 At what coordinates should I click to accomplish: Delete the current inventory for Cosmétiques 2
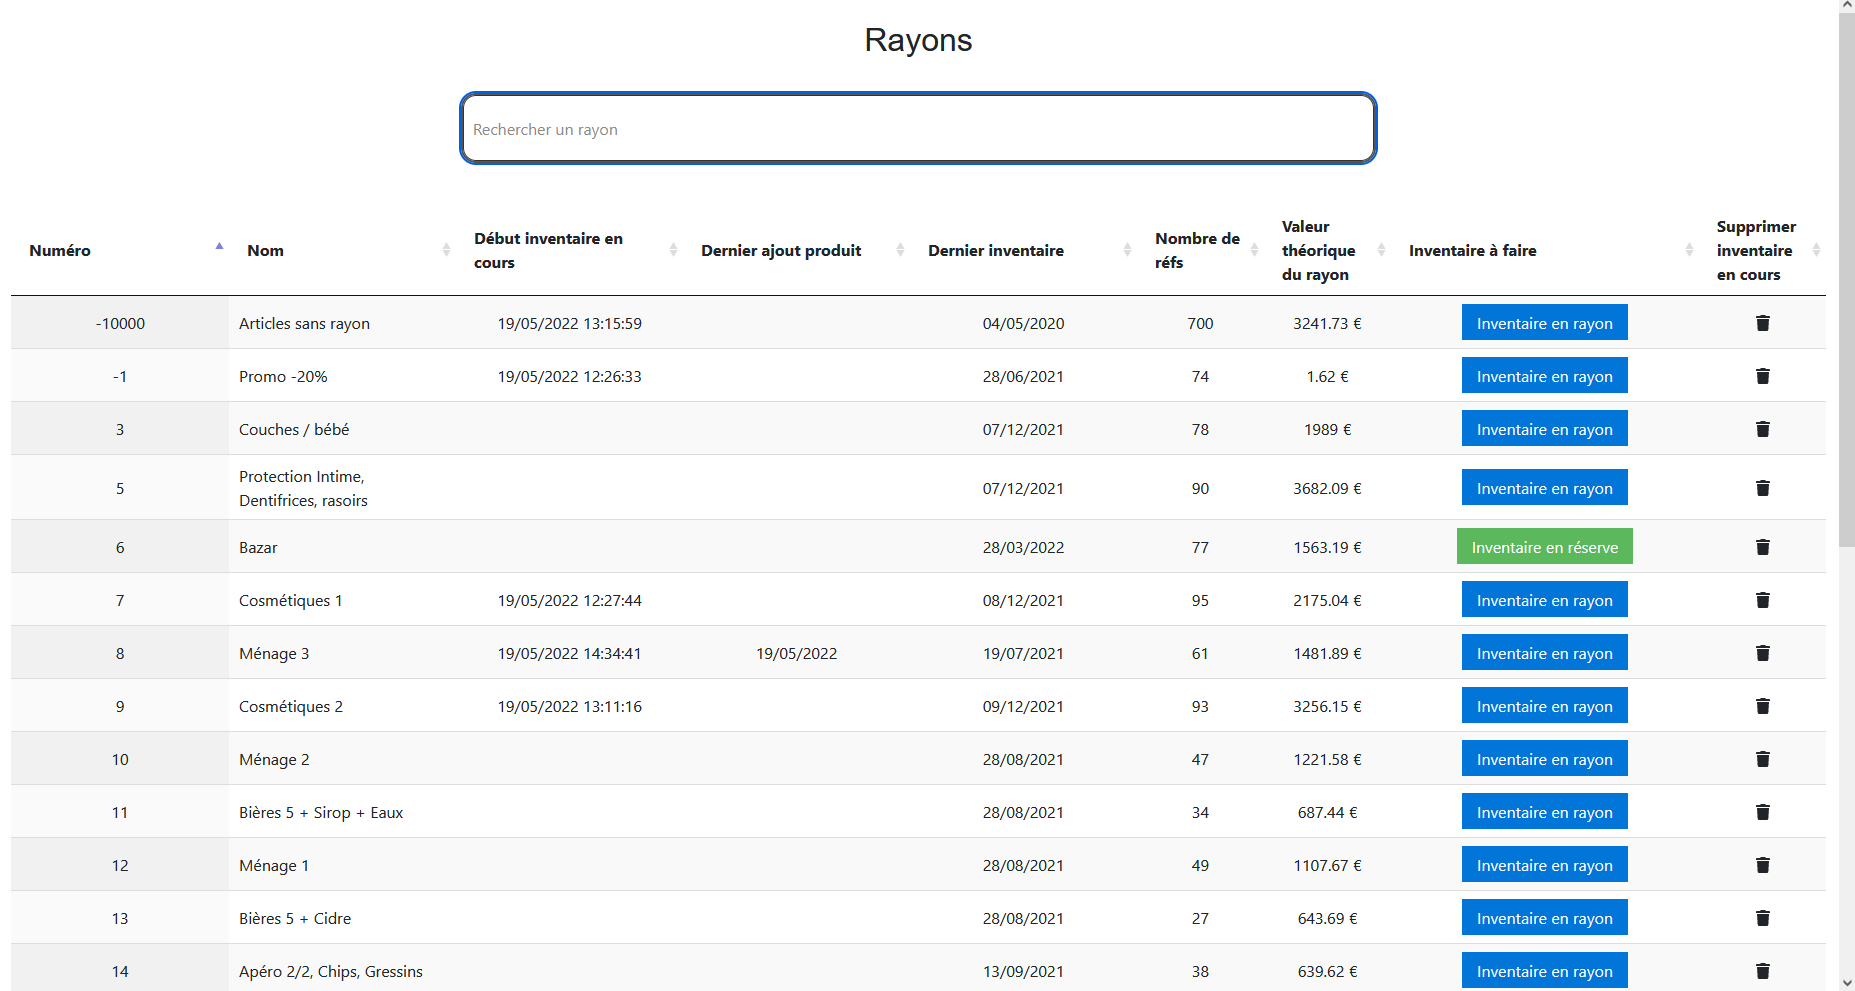coord(1763,706)
